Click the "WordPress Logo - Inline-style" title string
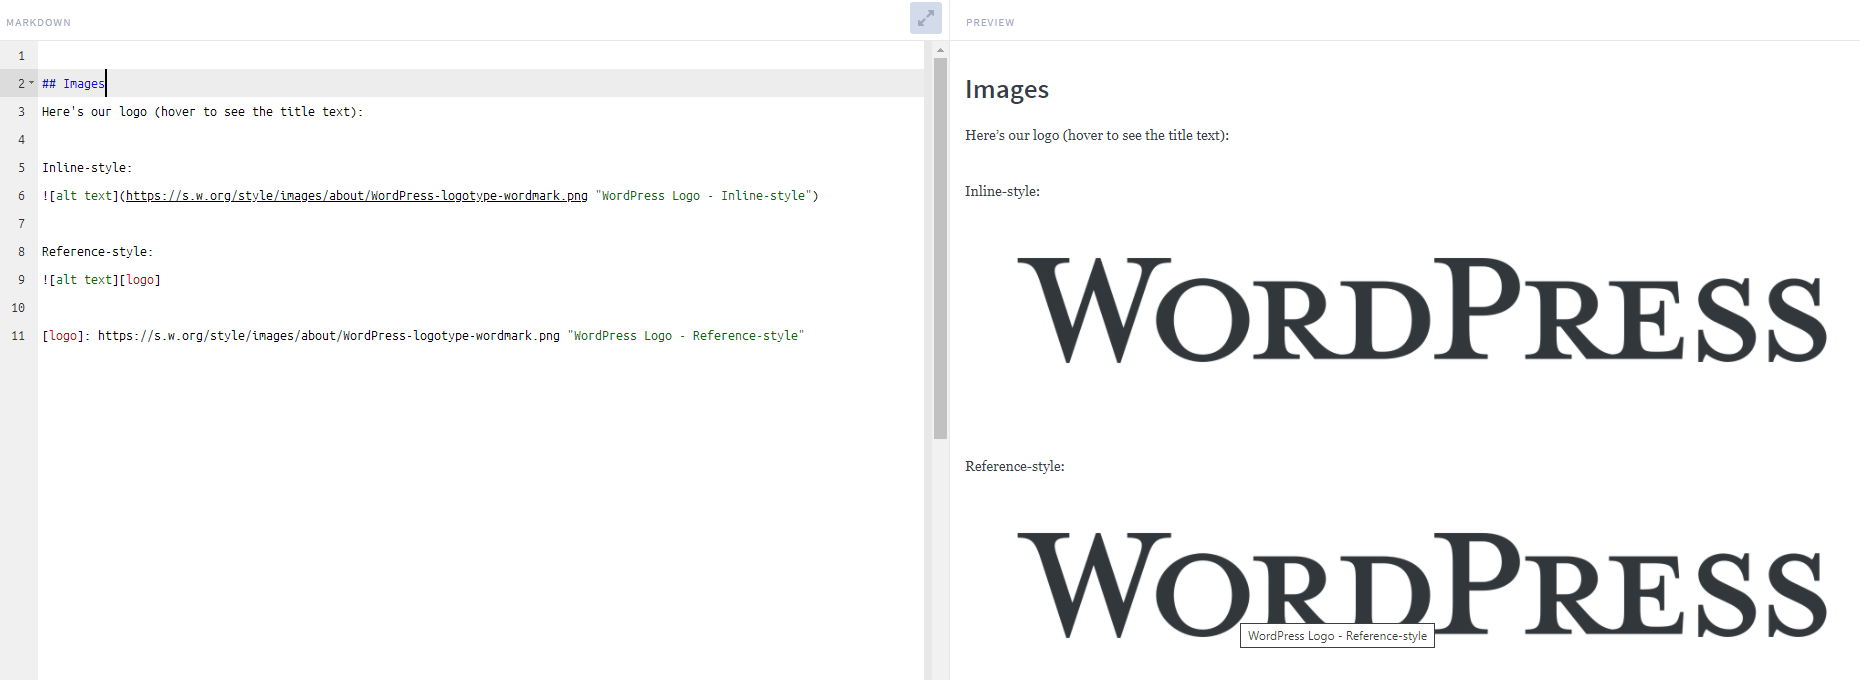The width and height of the screenshot is (1860, 680). click(x=703, y=196)
